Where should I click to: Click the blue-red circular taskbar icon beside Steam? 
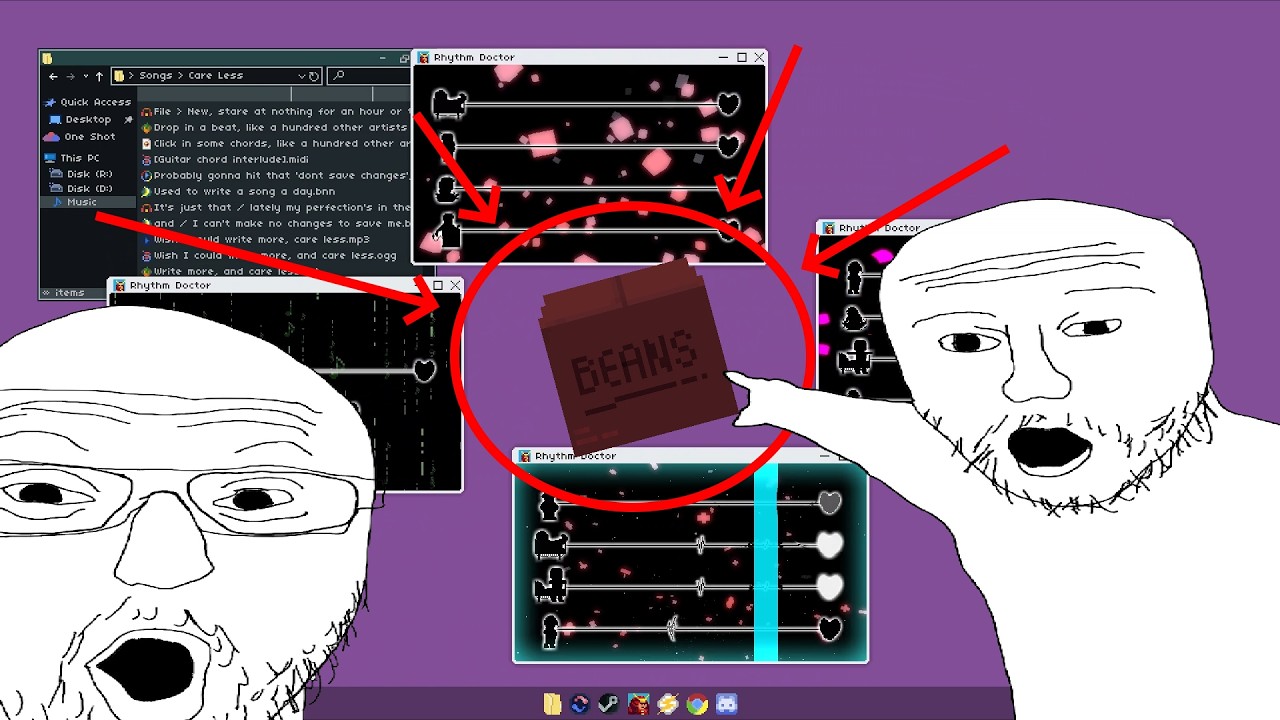(579, 704)
